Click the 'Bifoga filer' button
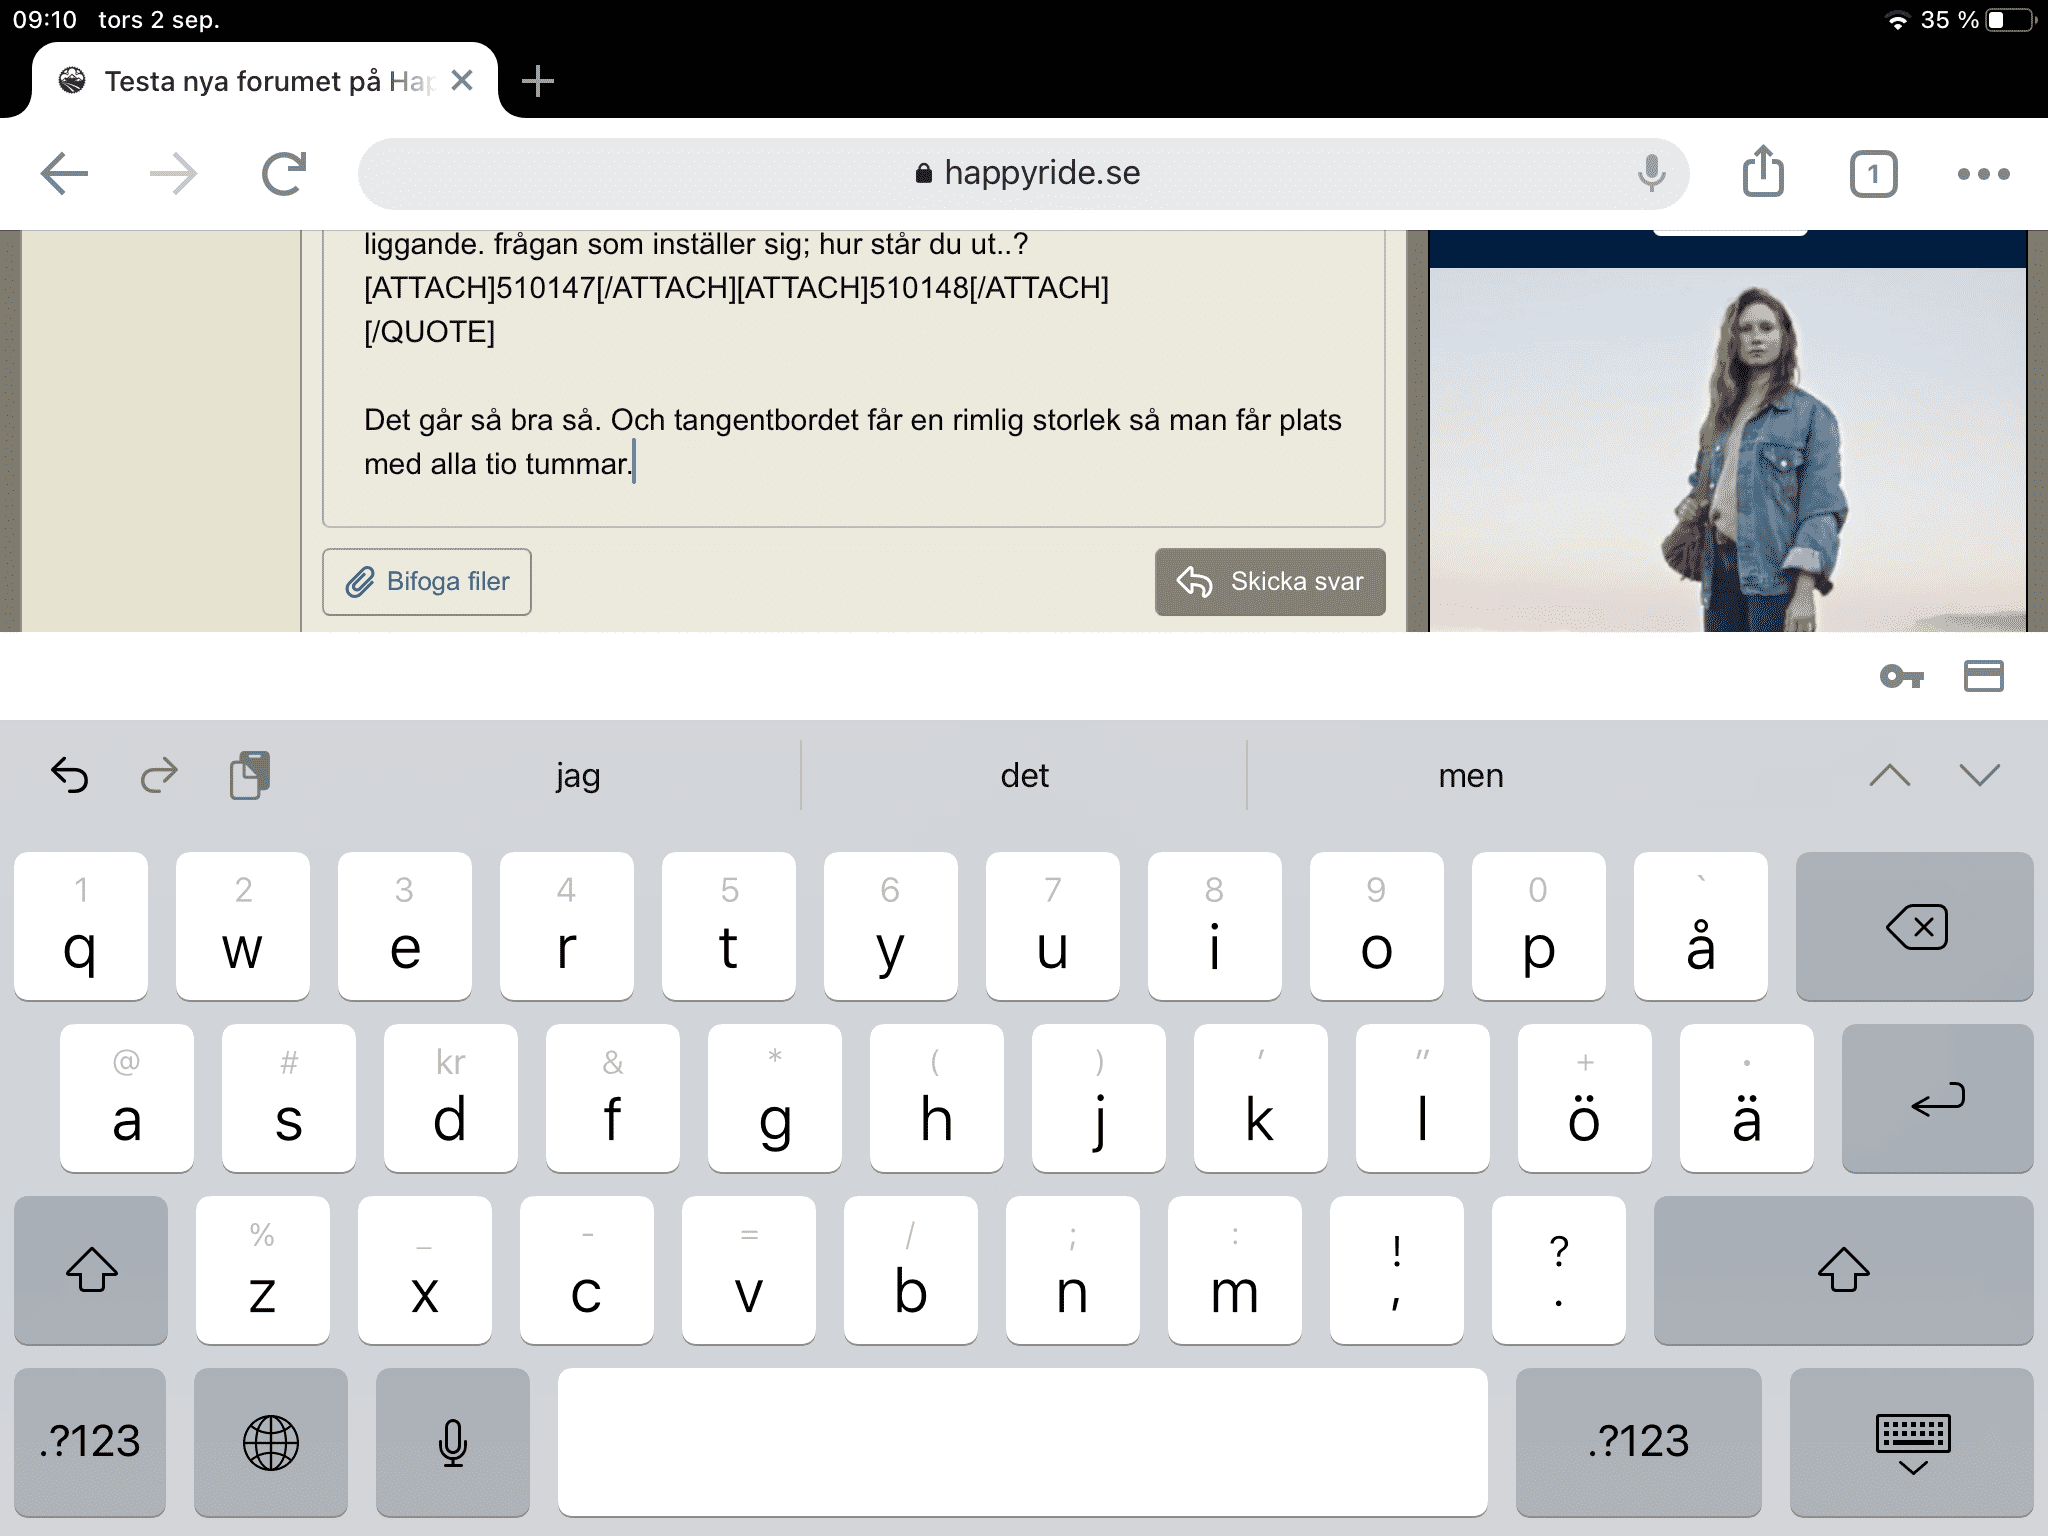The width and height of the screenshot is (2048, 1536). 427,581
